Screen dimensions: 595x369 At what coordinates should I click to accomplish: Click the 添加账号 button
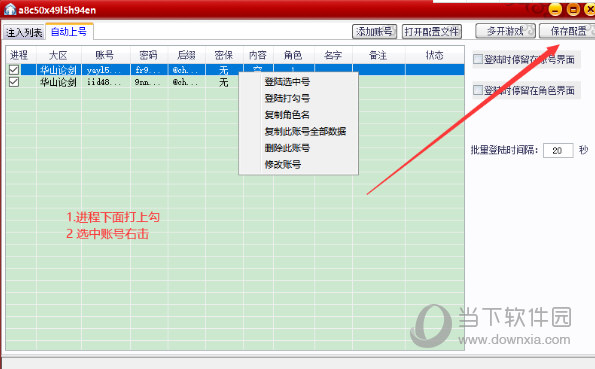[374, 32]
